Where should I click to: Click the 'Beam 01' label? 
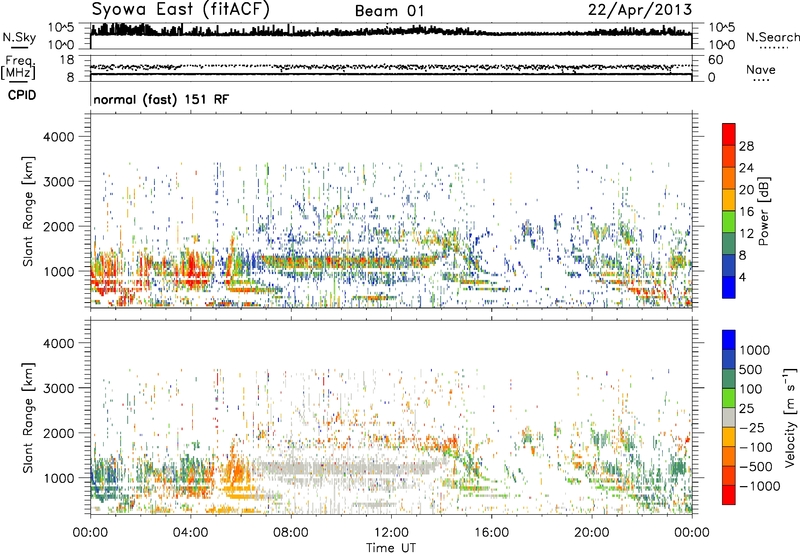pos(389,11)
